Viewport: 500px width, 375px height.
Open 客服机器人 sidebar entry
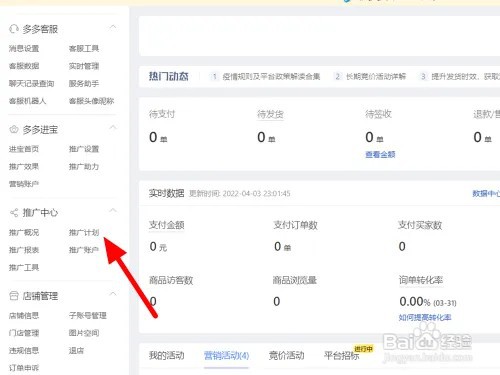[x=28, y=101]
